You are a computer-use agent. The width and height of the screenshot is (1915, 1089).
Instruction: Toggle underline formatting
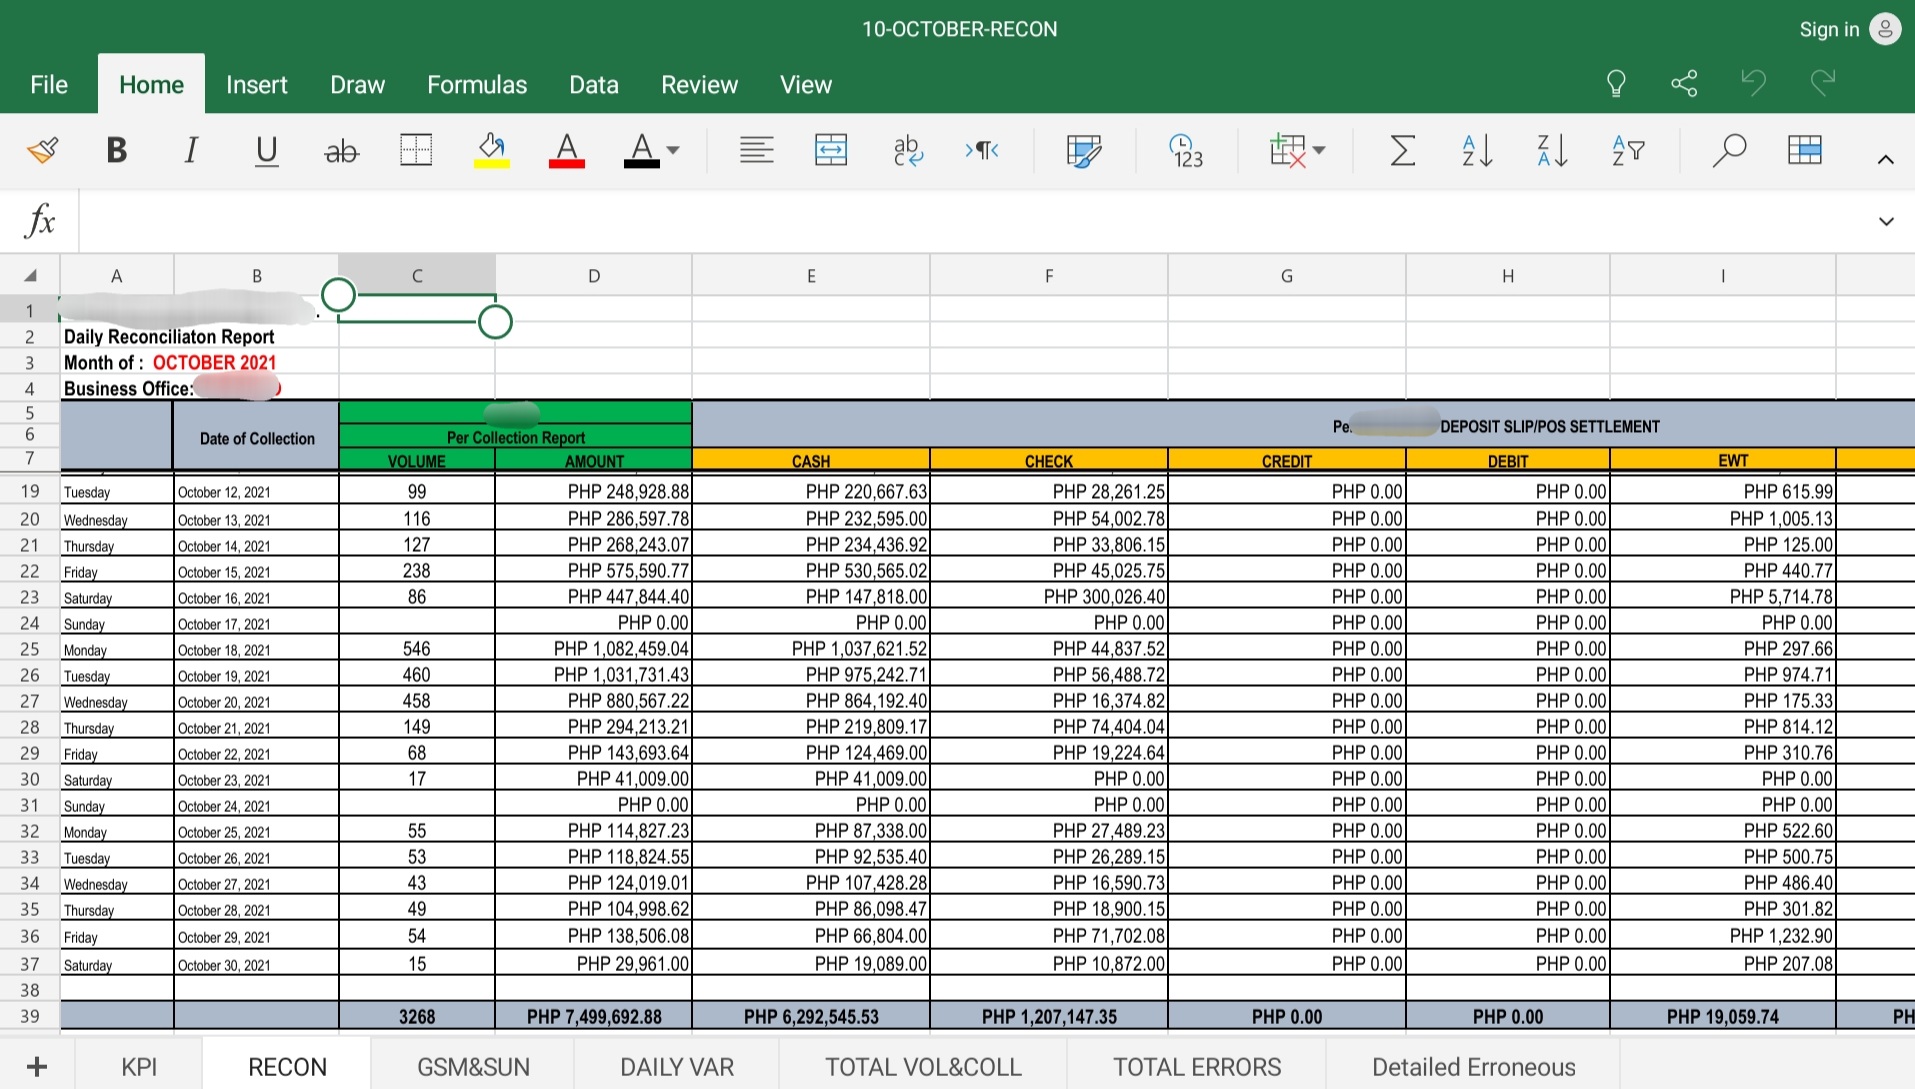tap(266, 151)
